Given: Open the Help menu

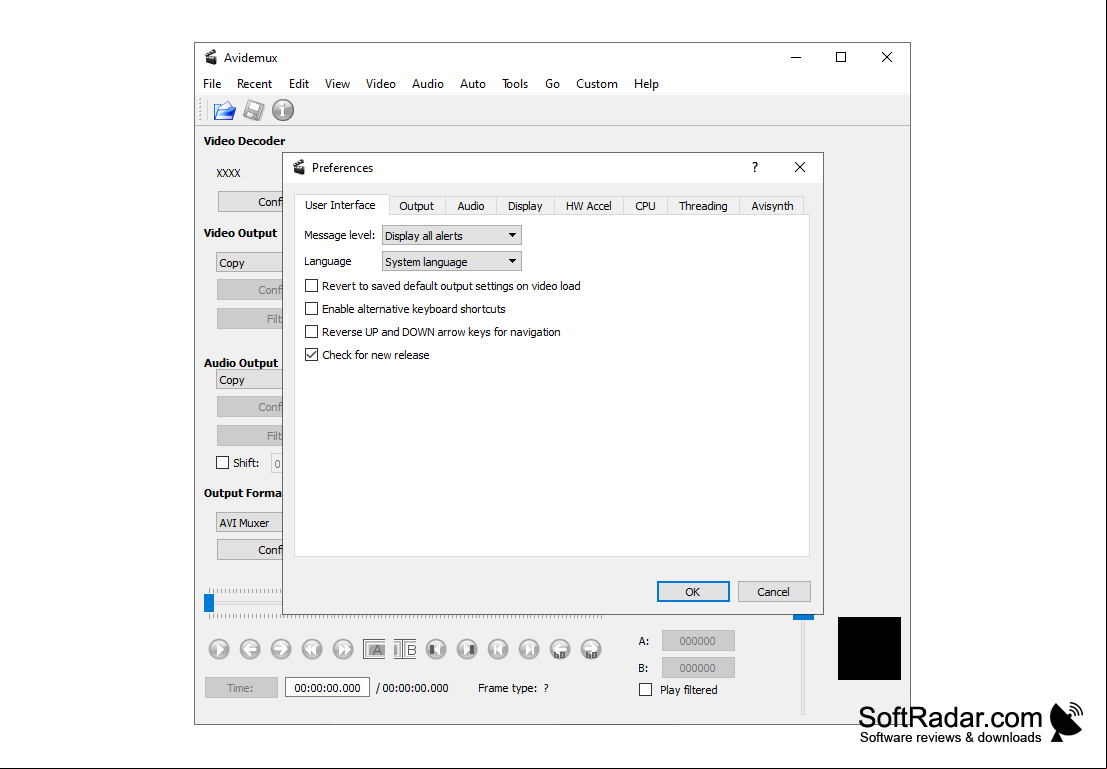Looking at the screenshot, I should pyautogui.click(x=646, y=83).
